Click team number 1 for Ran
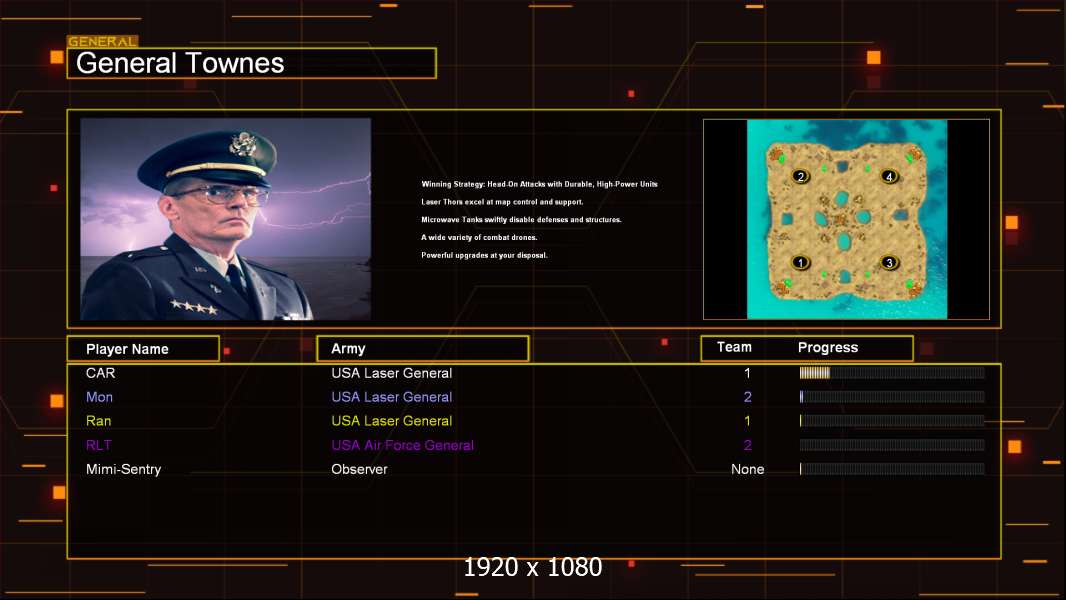The width and height of the screenshot is (1066, 600). (747, 421)
